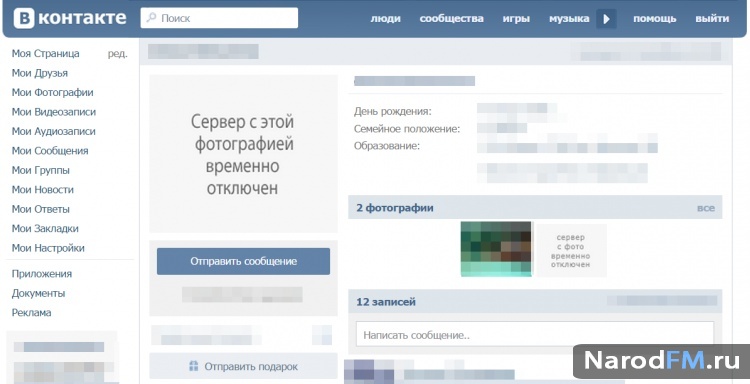Go to Мои Новости
The height and width of the screenshot is (384, 750).
[43, 189]
